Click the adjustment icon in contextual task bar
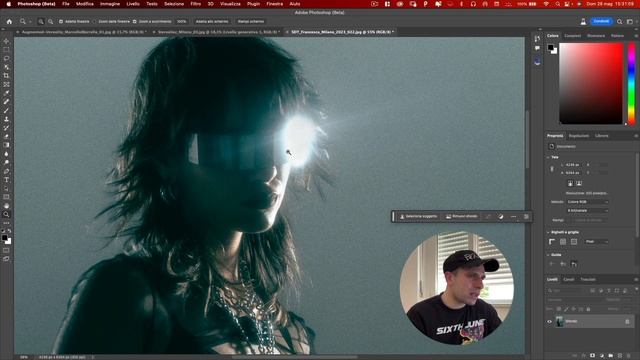This screenshot has width=640, height=360. (501, 217)
